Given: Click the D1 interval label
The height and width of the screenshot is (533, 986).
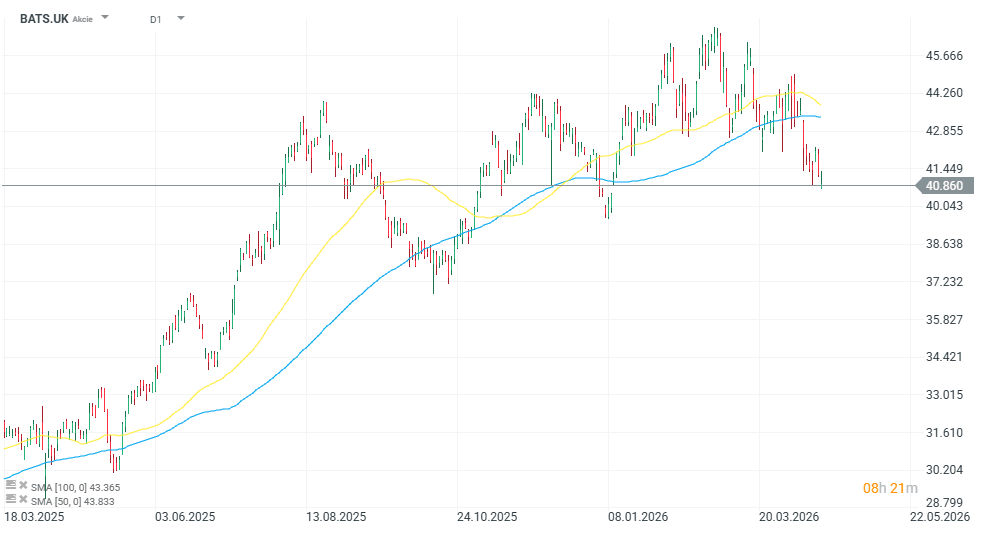Looking at the screenshot, I should point(156,19).
